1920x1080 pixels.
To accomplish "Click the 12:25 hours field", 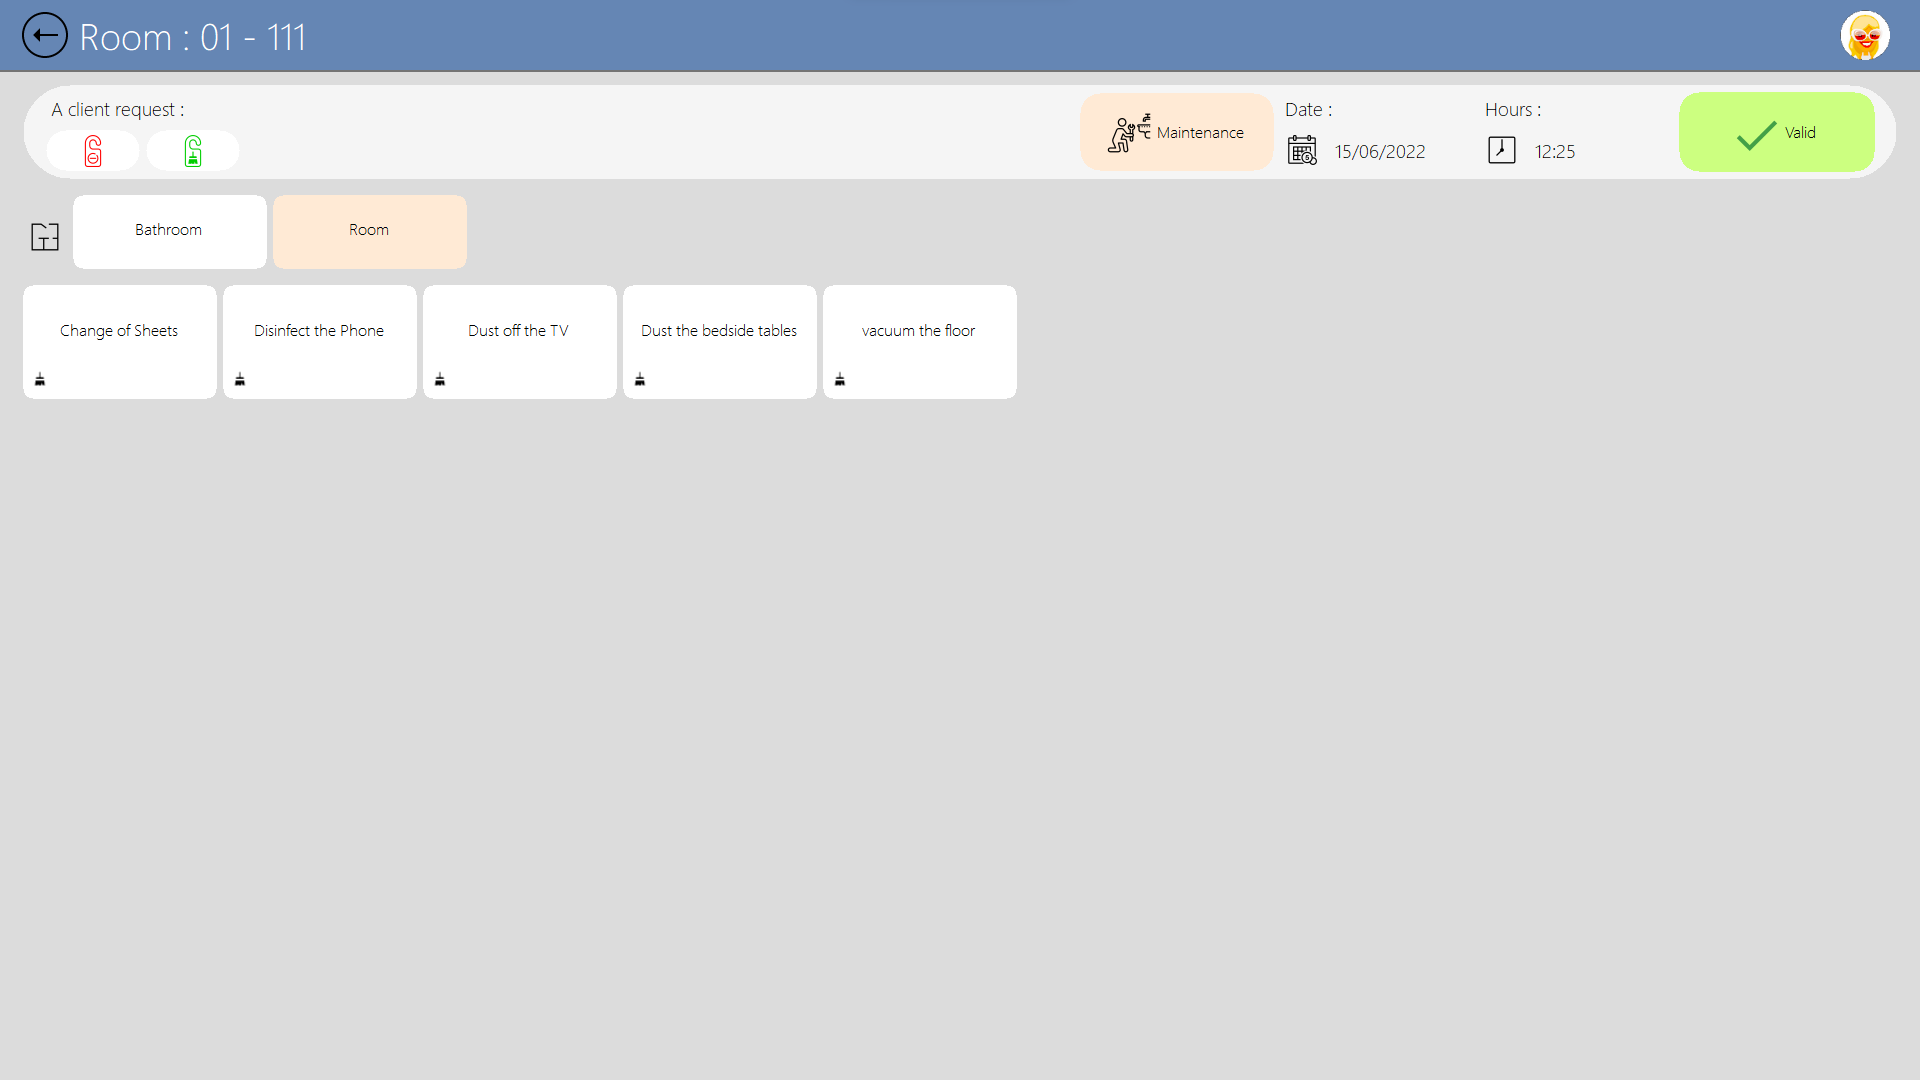I will pyautogui.click(x=1555, y=152).
